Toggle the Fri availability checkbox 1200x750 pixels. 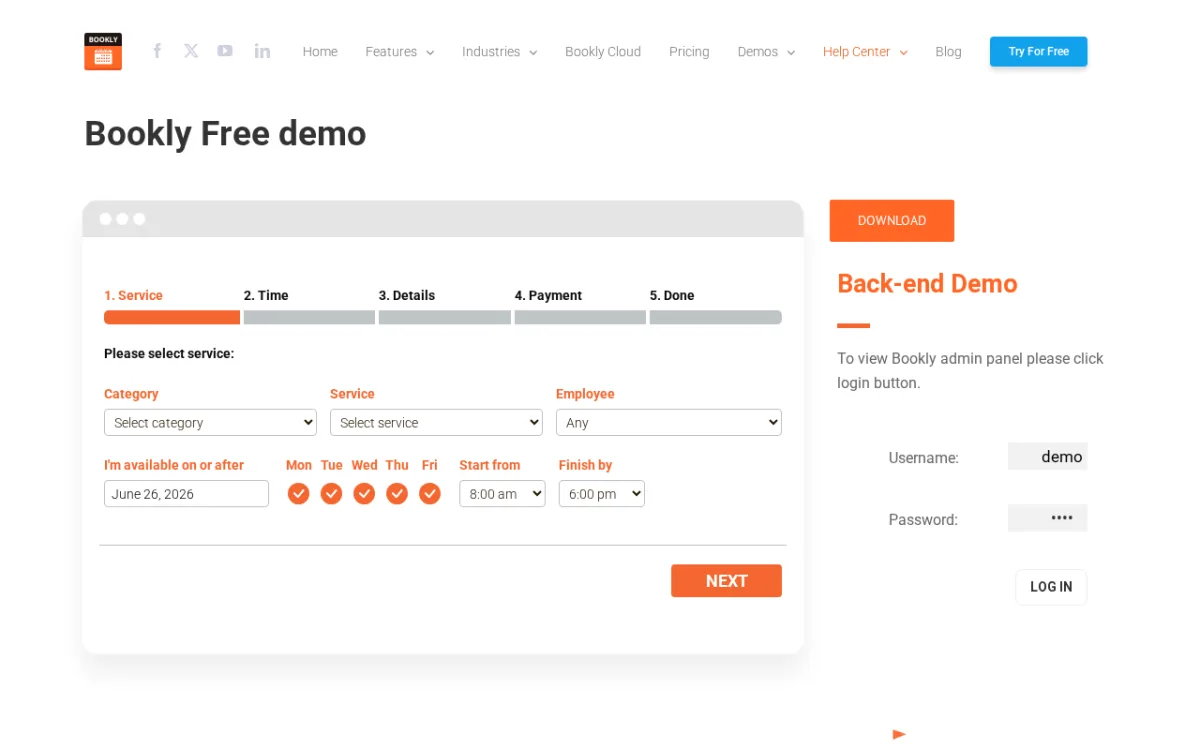(430, 494)
